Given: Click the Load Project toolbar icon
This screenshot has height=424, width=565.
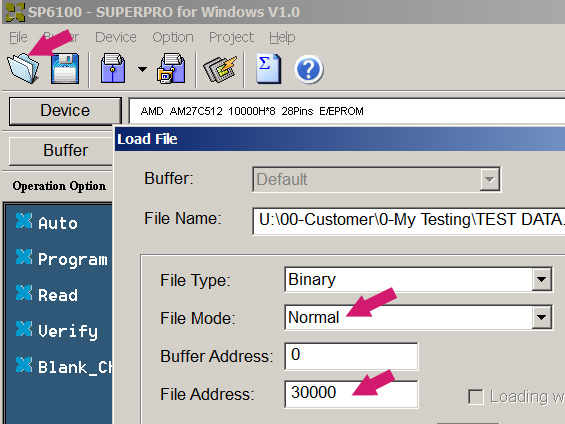Looking at the screenshot, I should click(113, 68).
